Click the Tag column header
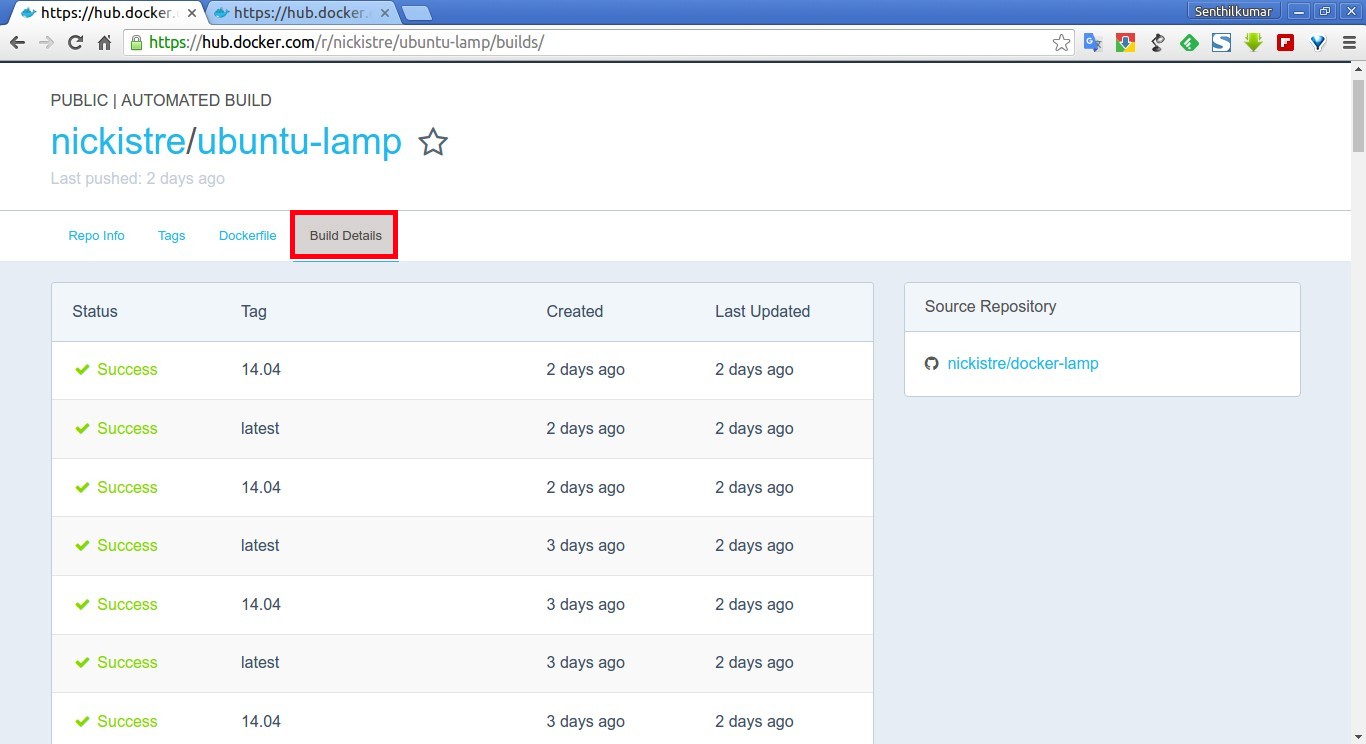1366x744 pixels. tap(254, 312)
